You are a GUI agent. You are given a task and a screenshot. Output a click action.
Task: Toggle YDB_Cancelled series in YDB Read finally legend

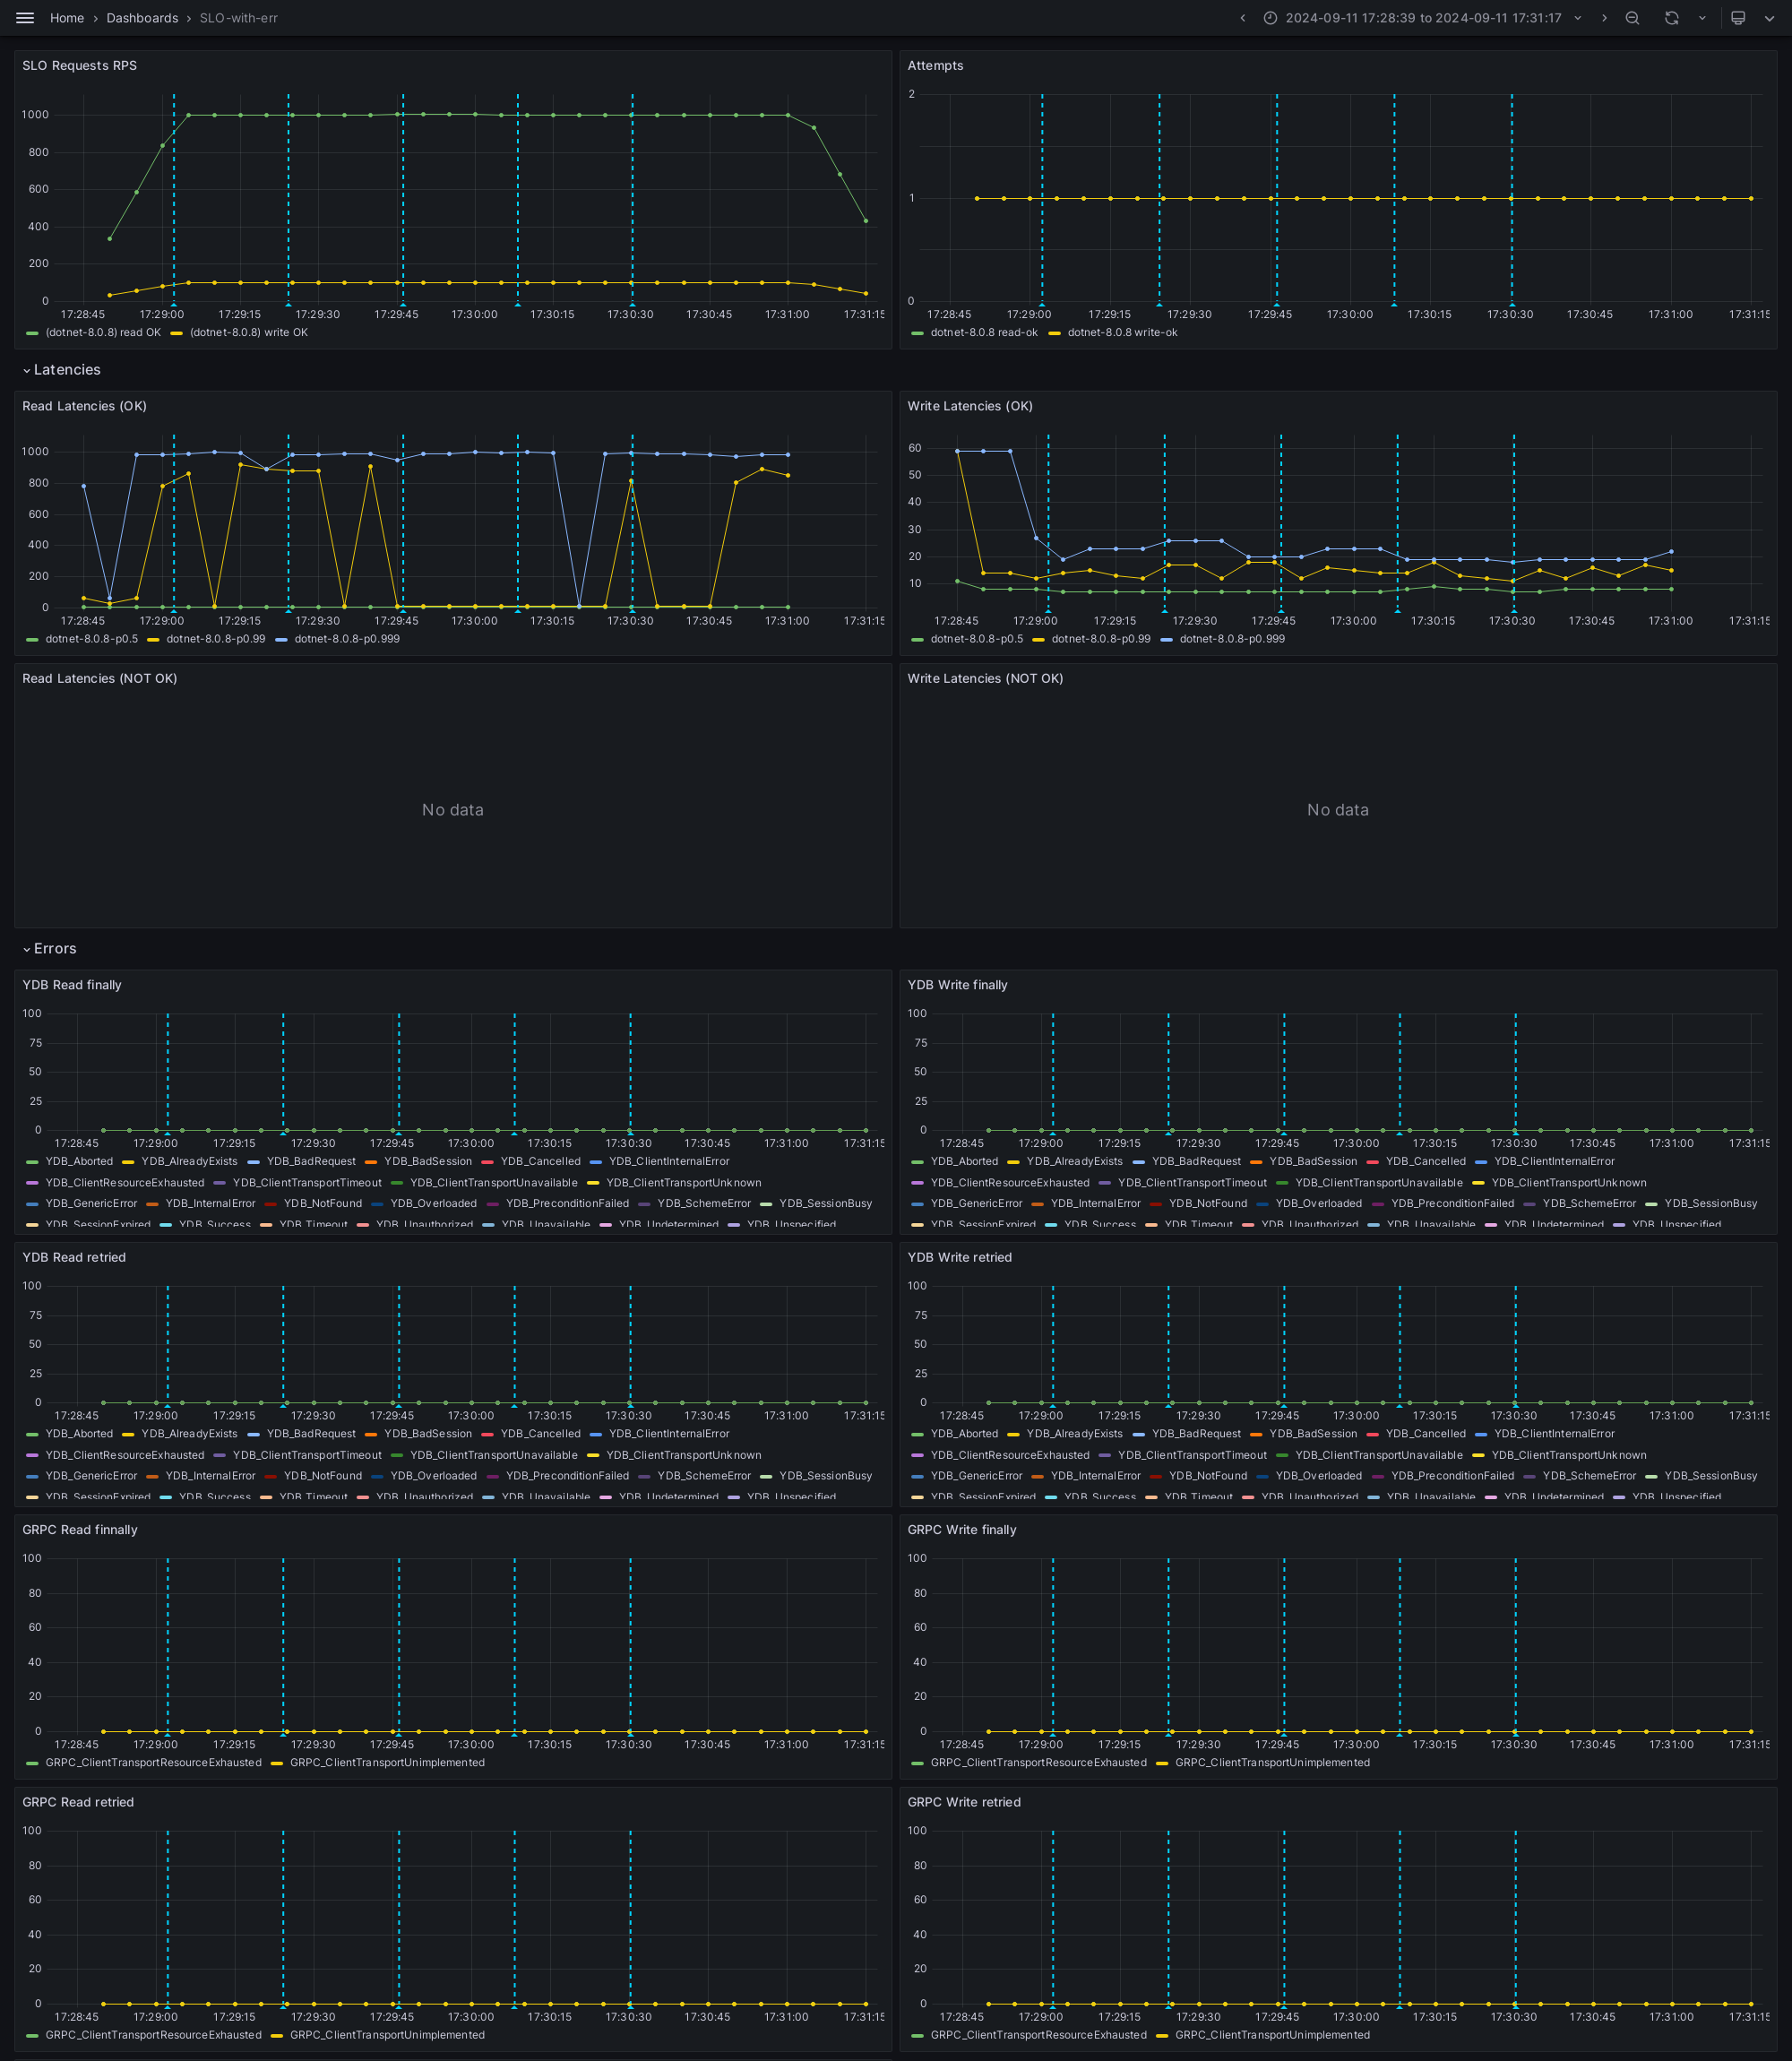[x=540, y=1162]
